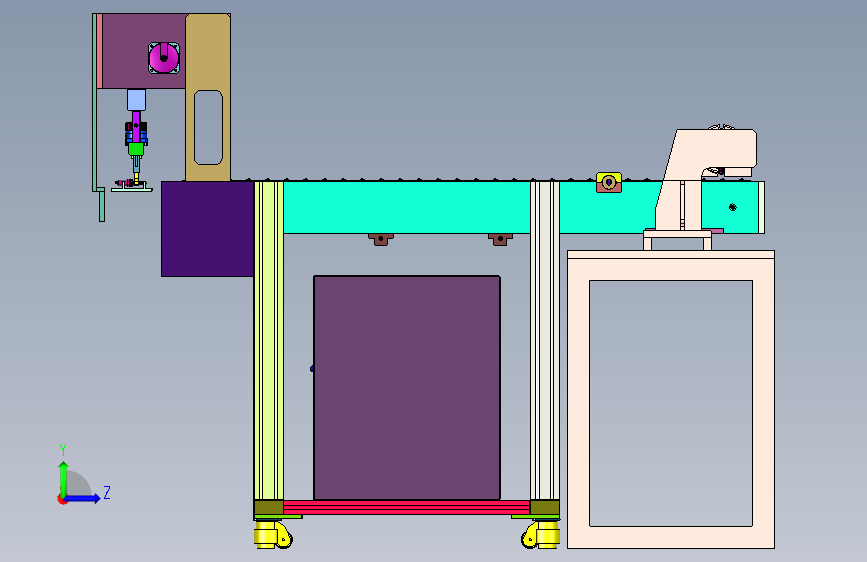
Task: Select the left yellow caster wheel
Action: pos(273,535)
